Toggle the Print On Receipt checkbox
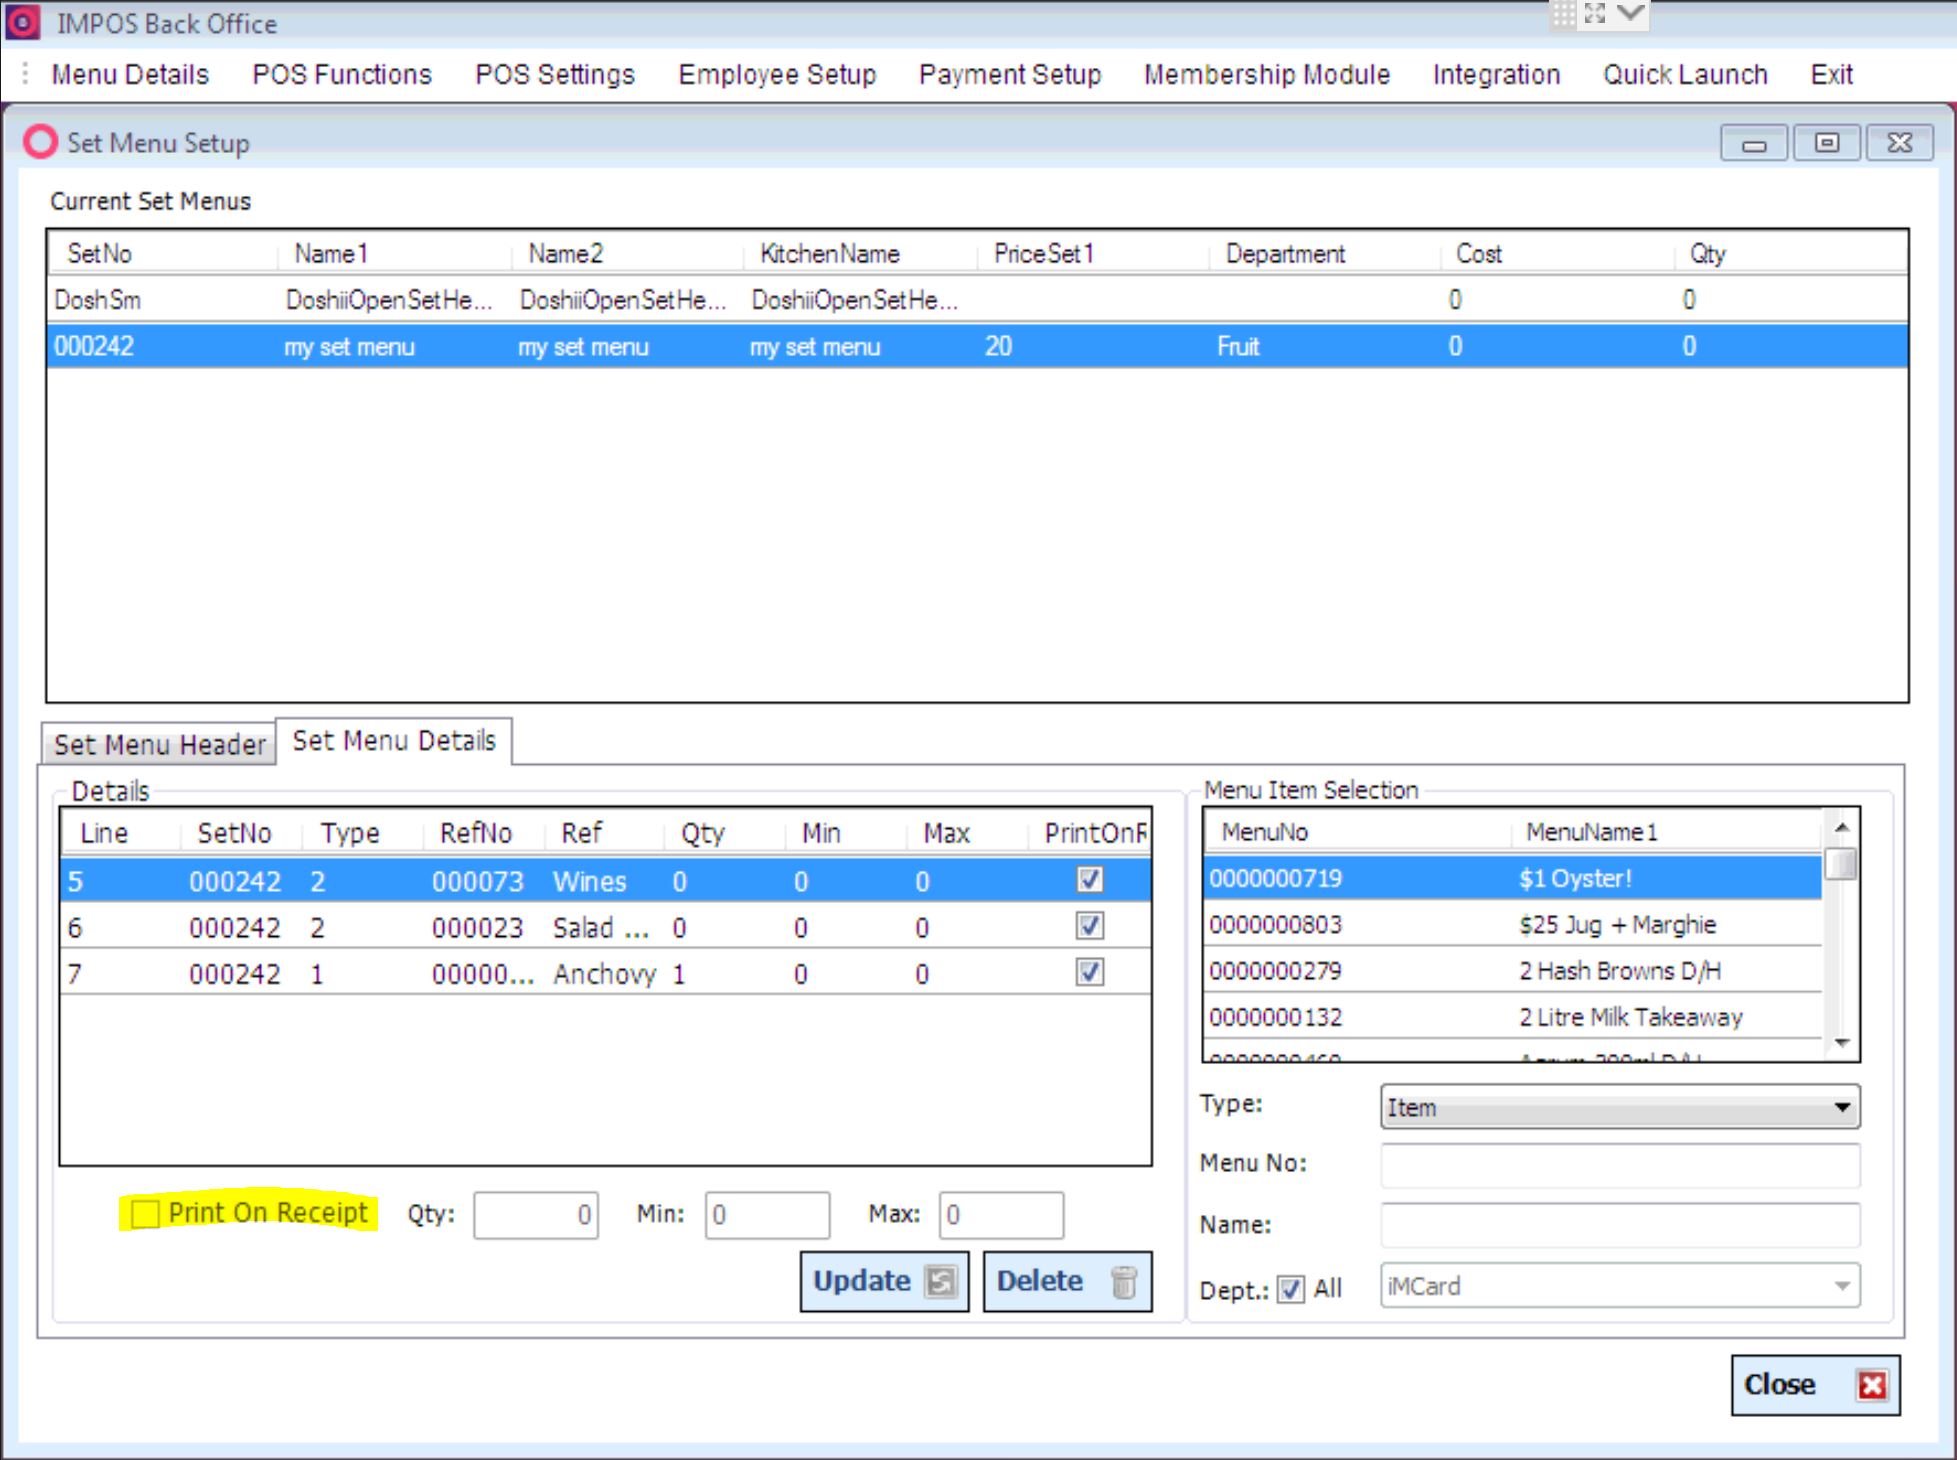Viewport: 1957px width, 1460px height. pyautogui.click(x=145, y=1214)
